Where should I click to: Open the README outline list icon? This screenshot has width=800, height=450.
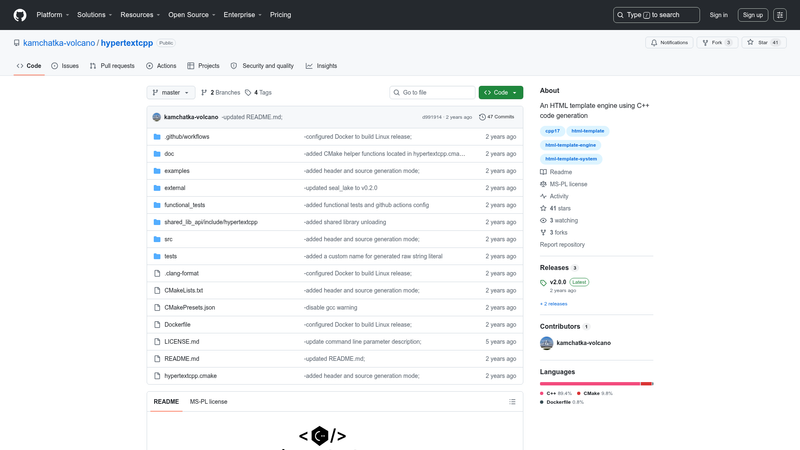(512, 402)
